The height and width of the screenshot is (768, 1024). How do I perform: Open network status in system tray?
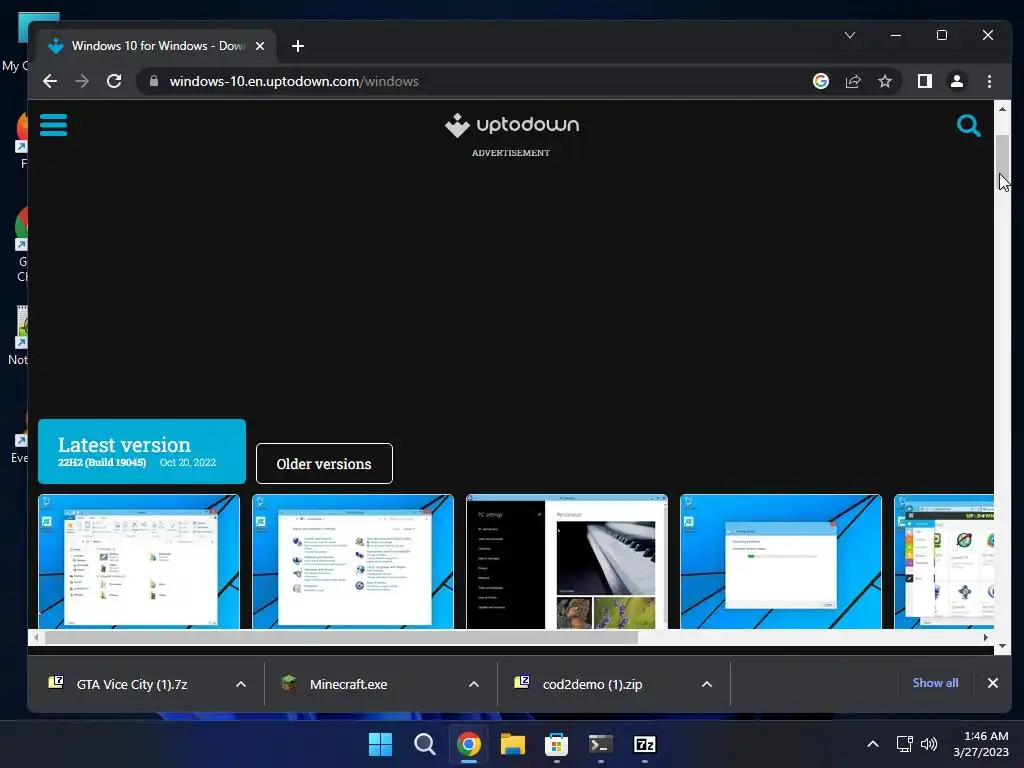click(904, 744)
